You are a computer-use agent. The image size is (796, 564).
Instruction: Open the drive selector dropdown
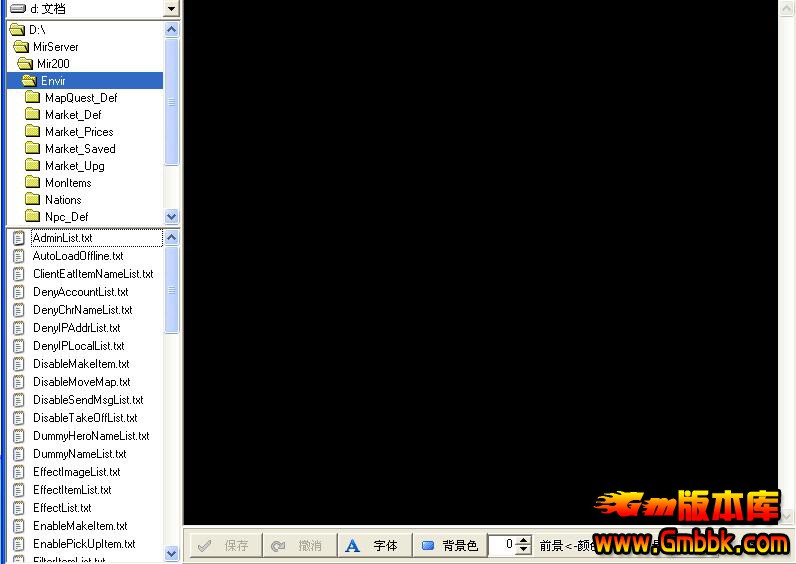[171, 9]
